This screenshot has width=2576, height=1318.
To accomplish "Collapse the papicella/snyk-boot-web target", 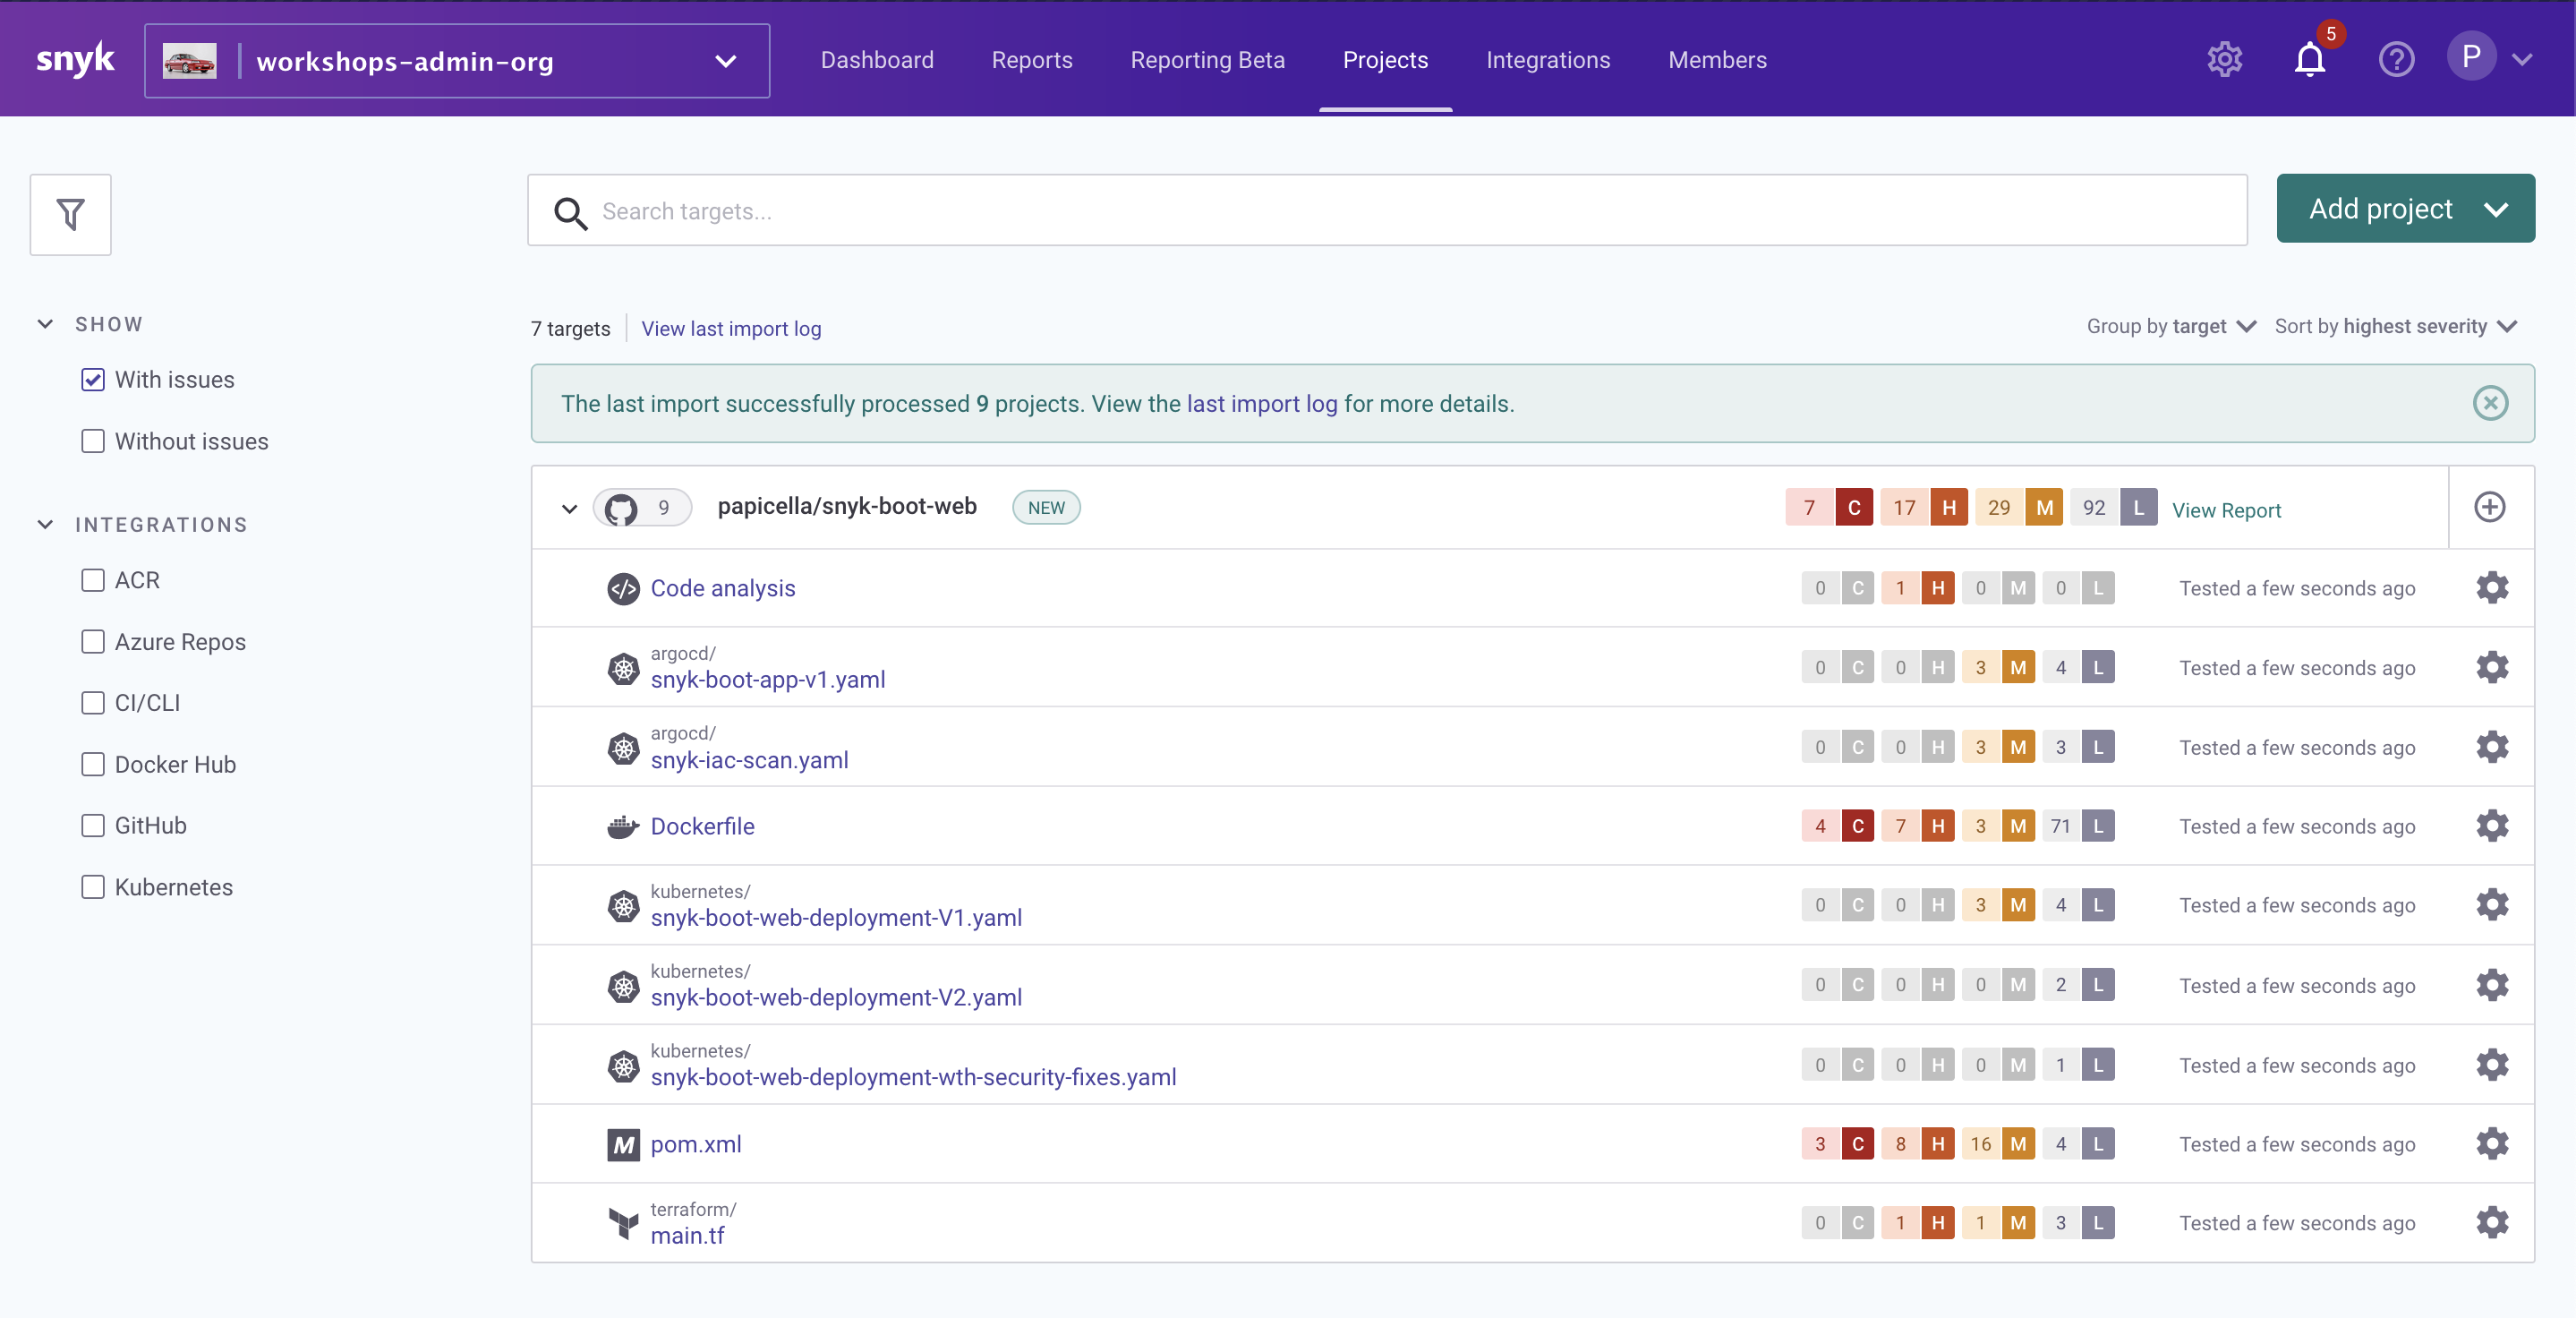I will (569, 508).
